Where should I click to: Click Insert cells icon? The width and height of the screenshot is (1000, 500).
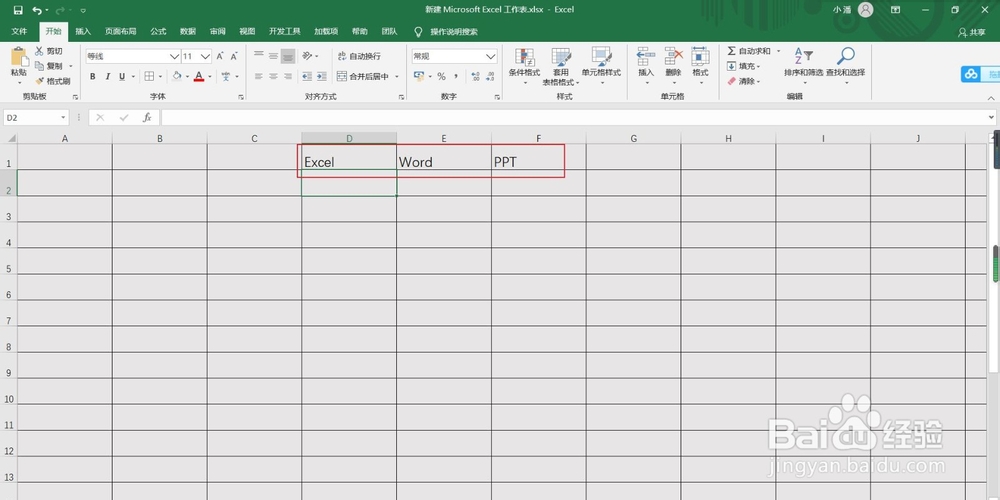(646, 56)
